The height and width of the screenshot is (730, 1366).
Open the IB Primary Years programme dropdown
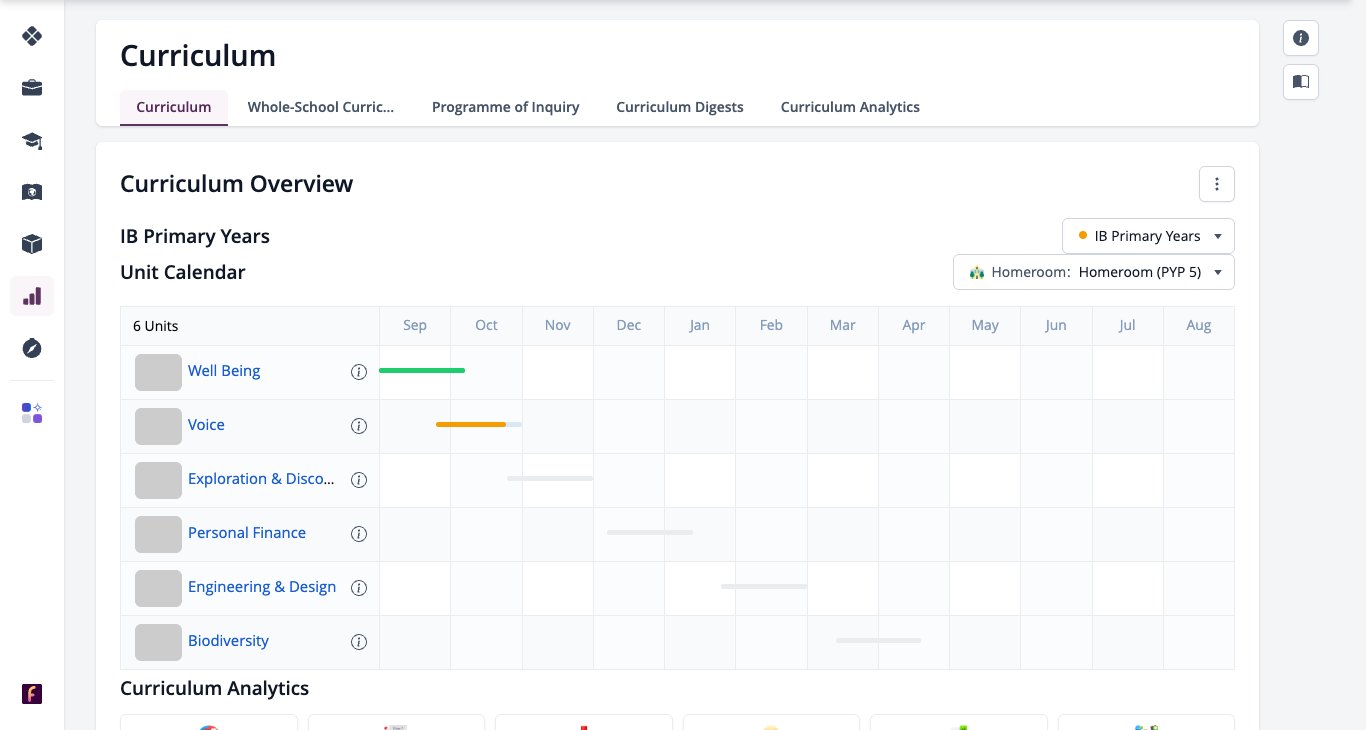[x=1148, y=236]
